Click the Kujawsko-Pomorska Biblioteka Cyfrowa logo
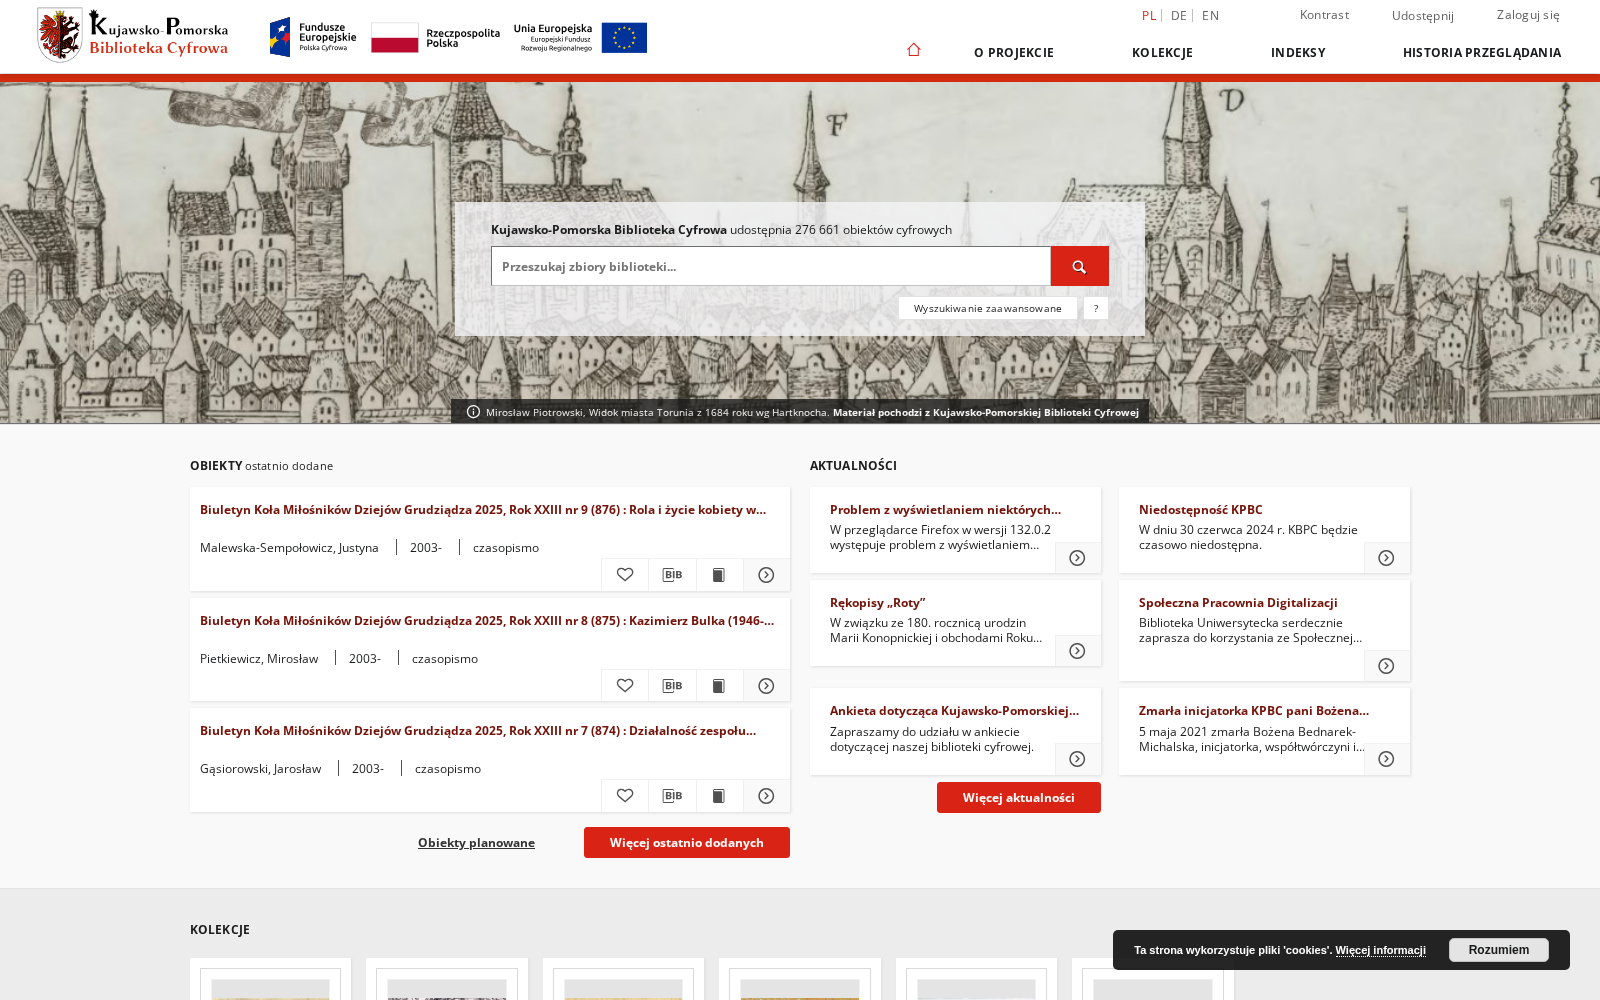 (x=133, y=36)
